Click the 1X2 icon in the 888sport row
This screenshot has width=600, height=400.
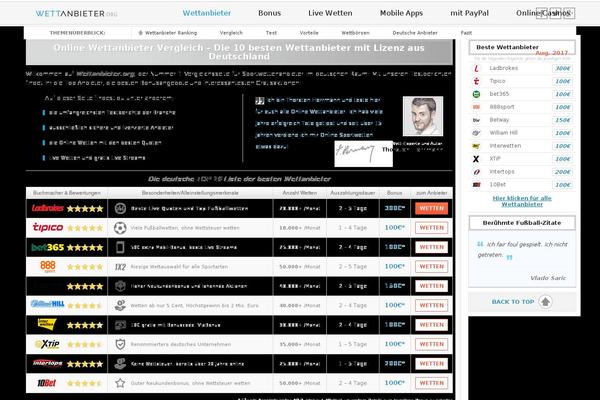pyautogui.click(x=120, y=267)
